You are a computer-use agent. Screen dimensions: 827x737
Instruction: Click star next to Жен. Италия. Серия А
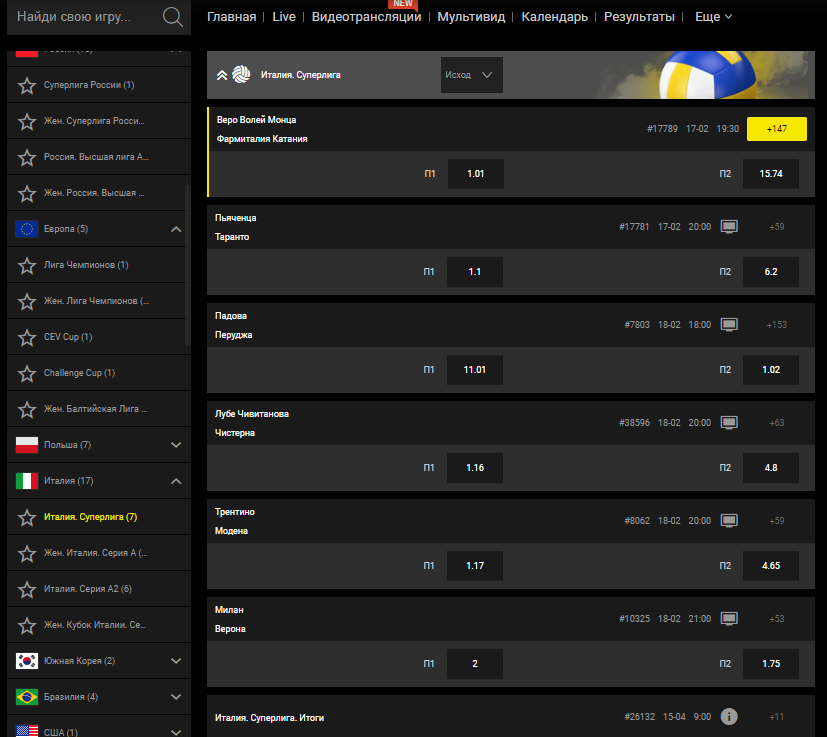coord(27,553)
